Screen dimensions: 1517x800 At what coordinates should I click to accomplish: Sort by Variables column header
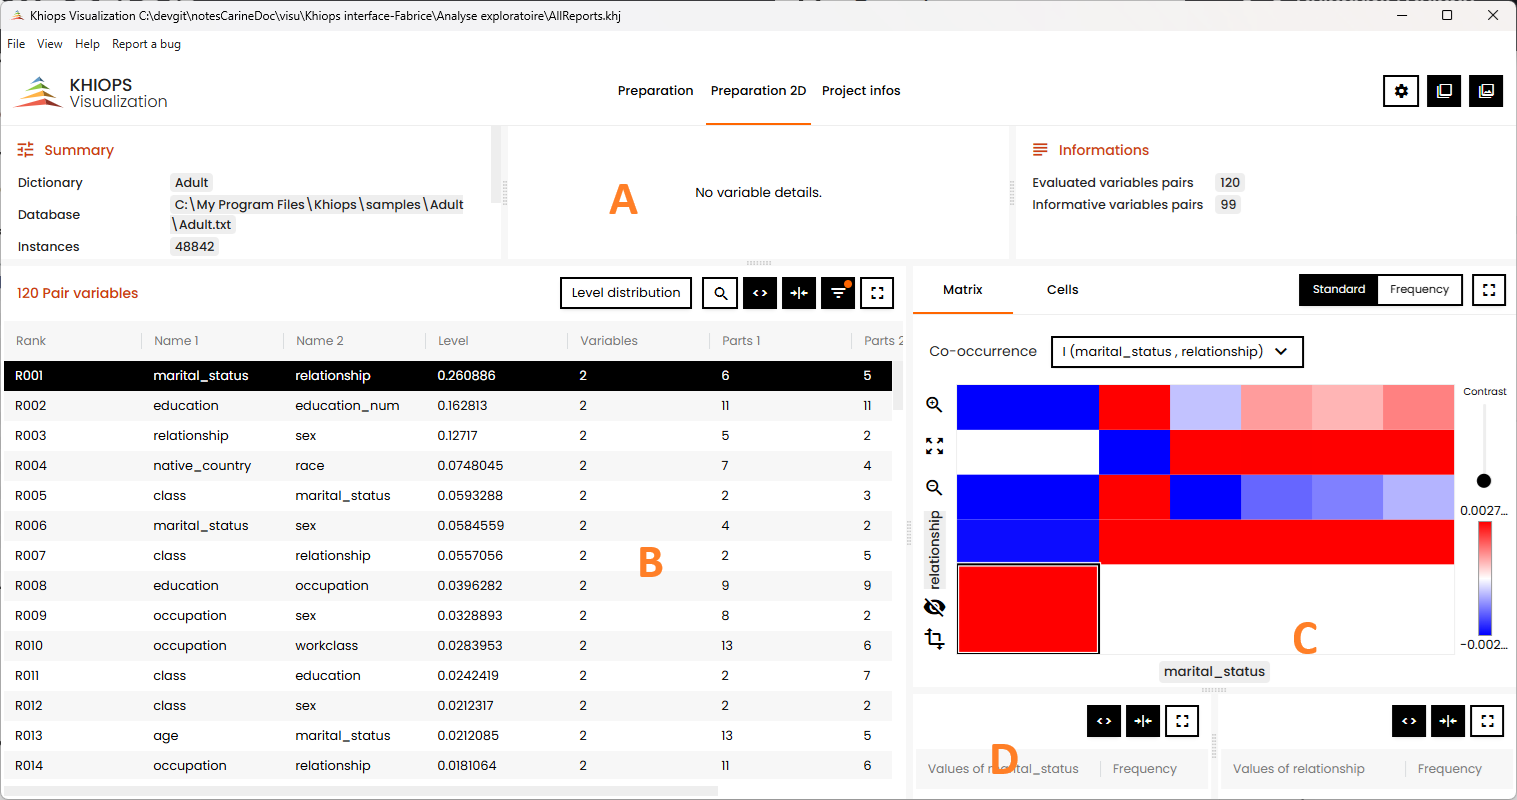coord(608,341)
